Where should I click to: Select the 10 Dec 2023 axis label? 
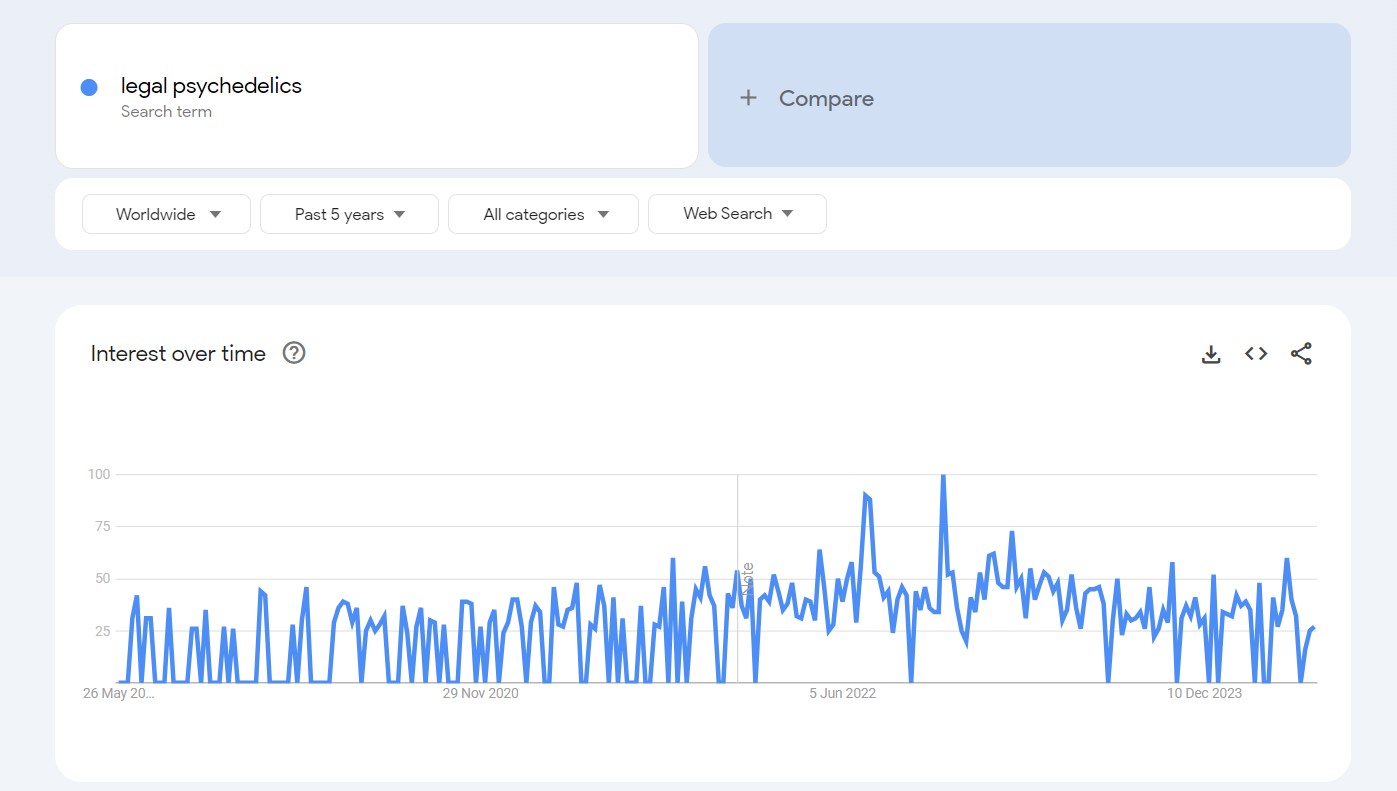(1204, 693)
